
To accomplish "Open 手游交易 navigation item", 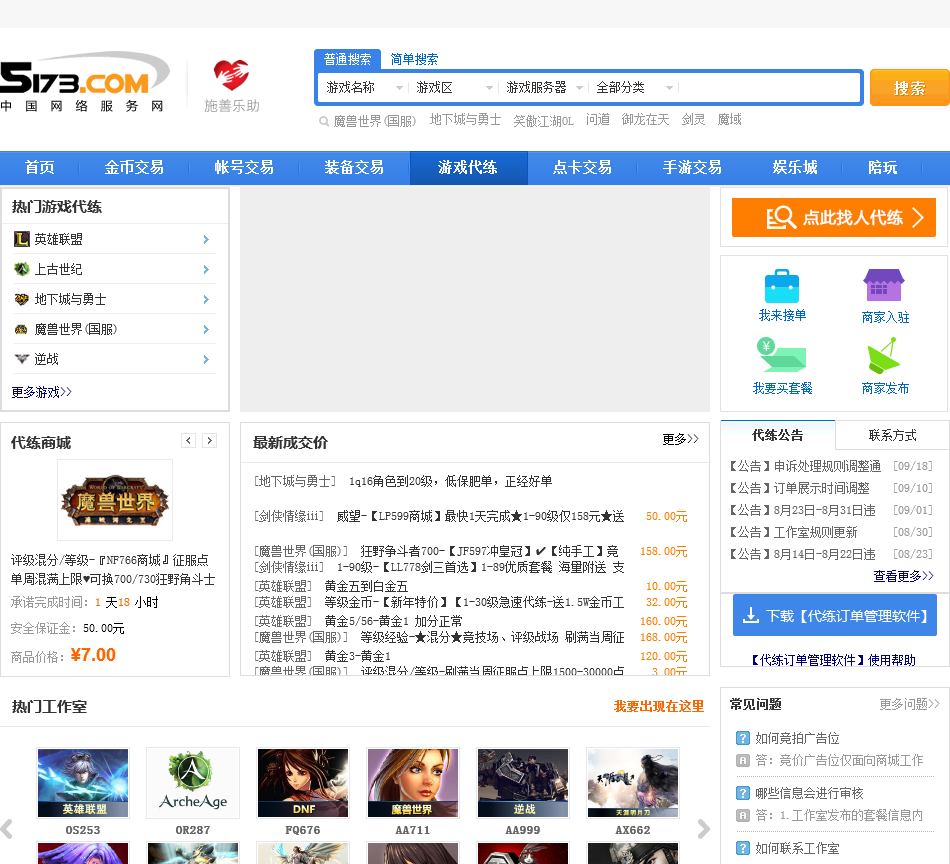I will 692,167.
